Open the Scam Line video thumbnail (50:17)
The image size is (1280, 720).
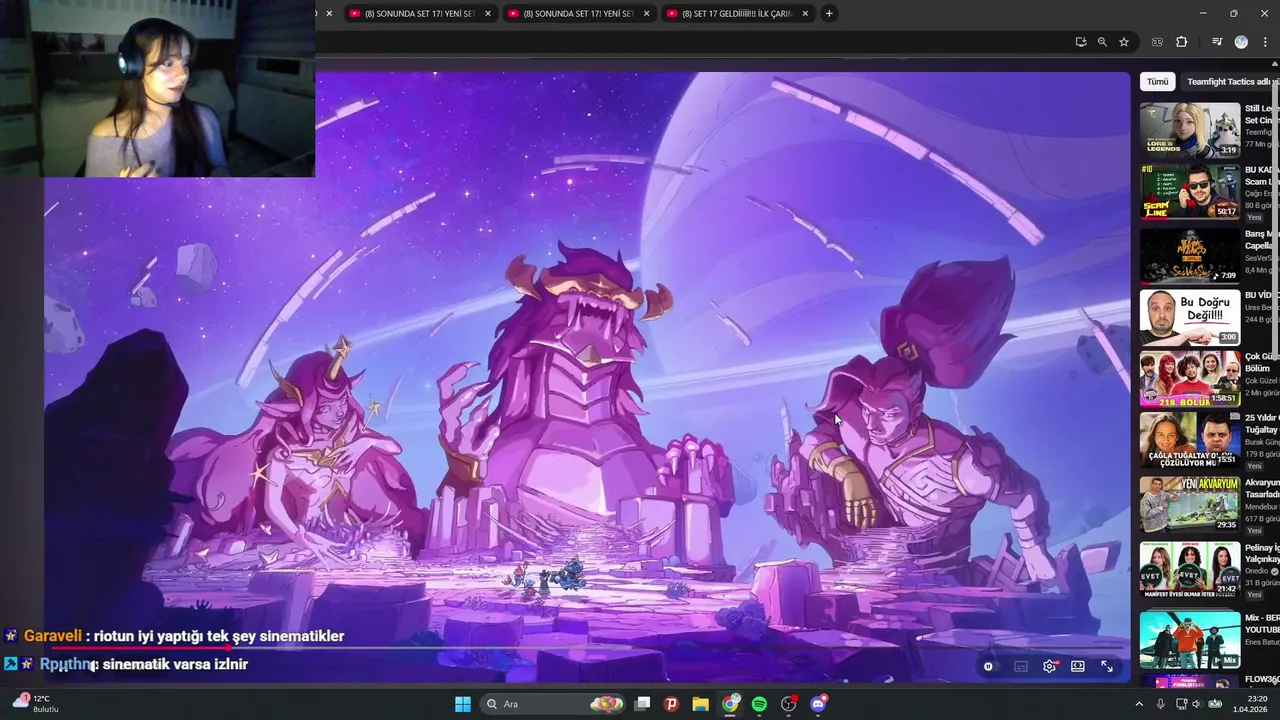click(1190, 191)
